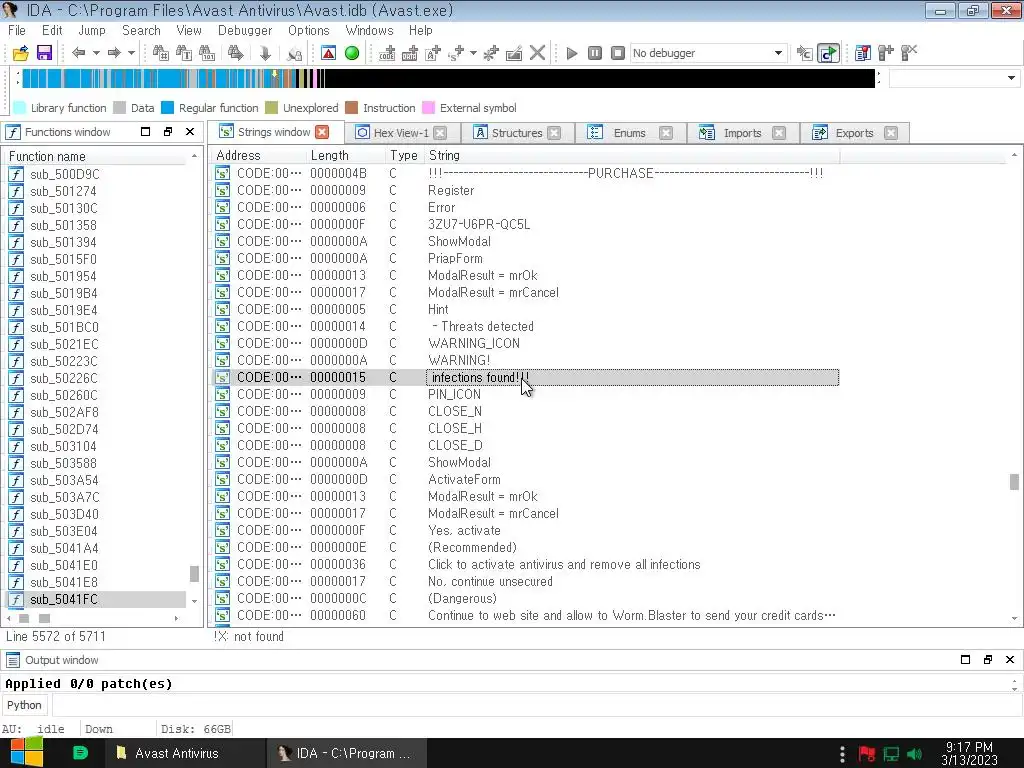Screen dimensions: 1024x768
Task: Close the Enums tab
Action: tap(665, 133)
